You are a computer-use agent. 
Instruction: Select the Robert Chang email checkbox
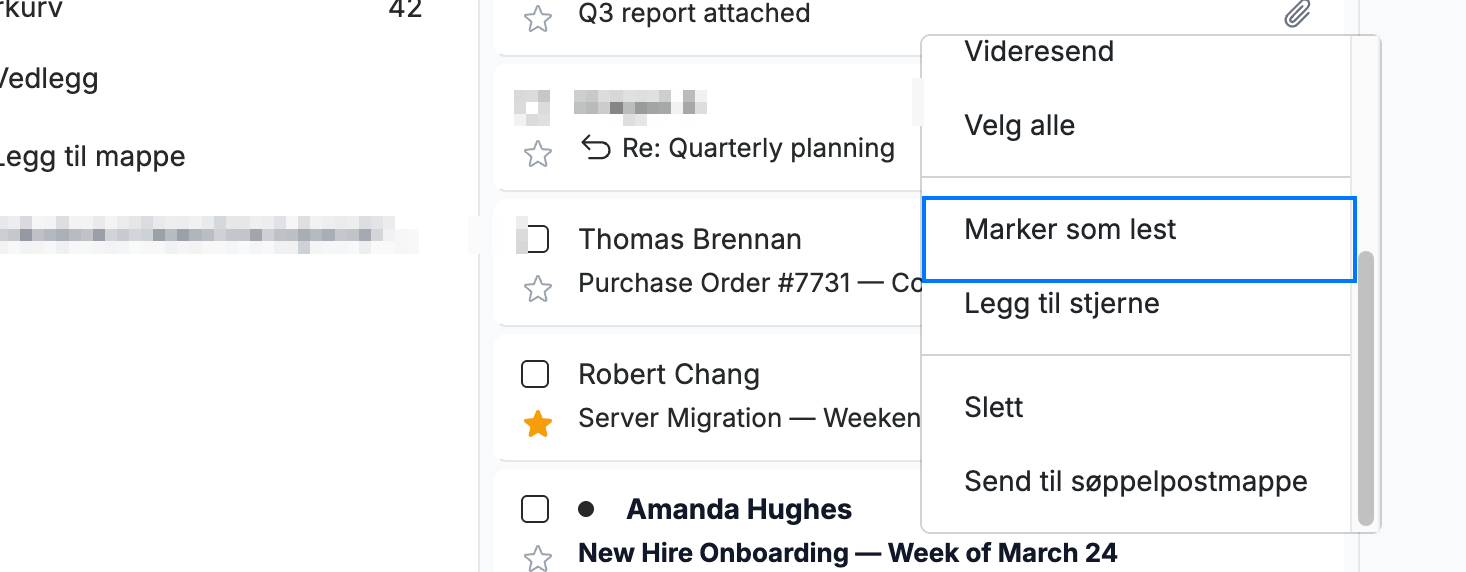click(536, 375)
